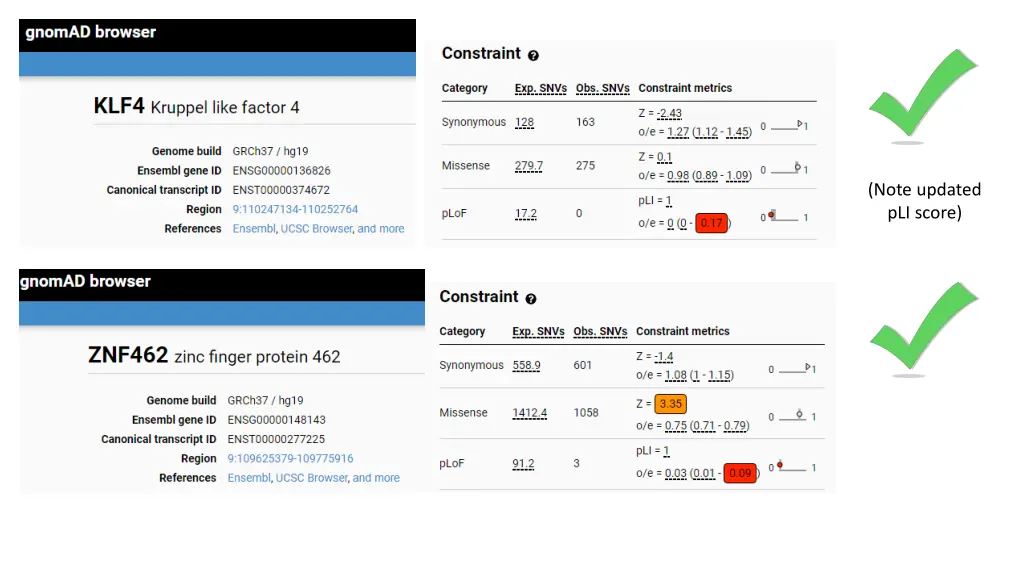Screen dimensions: 1024x576
Task: Click the red 0.17 pLoF upper bound badge
Action: (711, 223)
